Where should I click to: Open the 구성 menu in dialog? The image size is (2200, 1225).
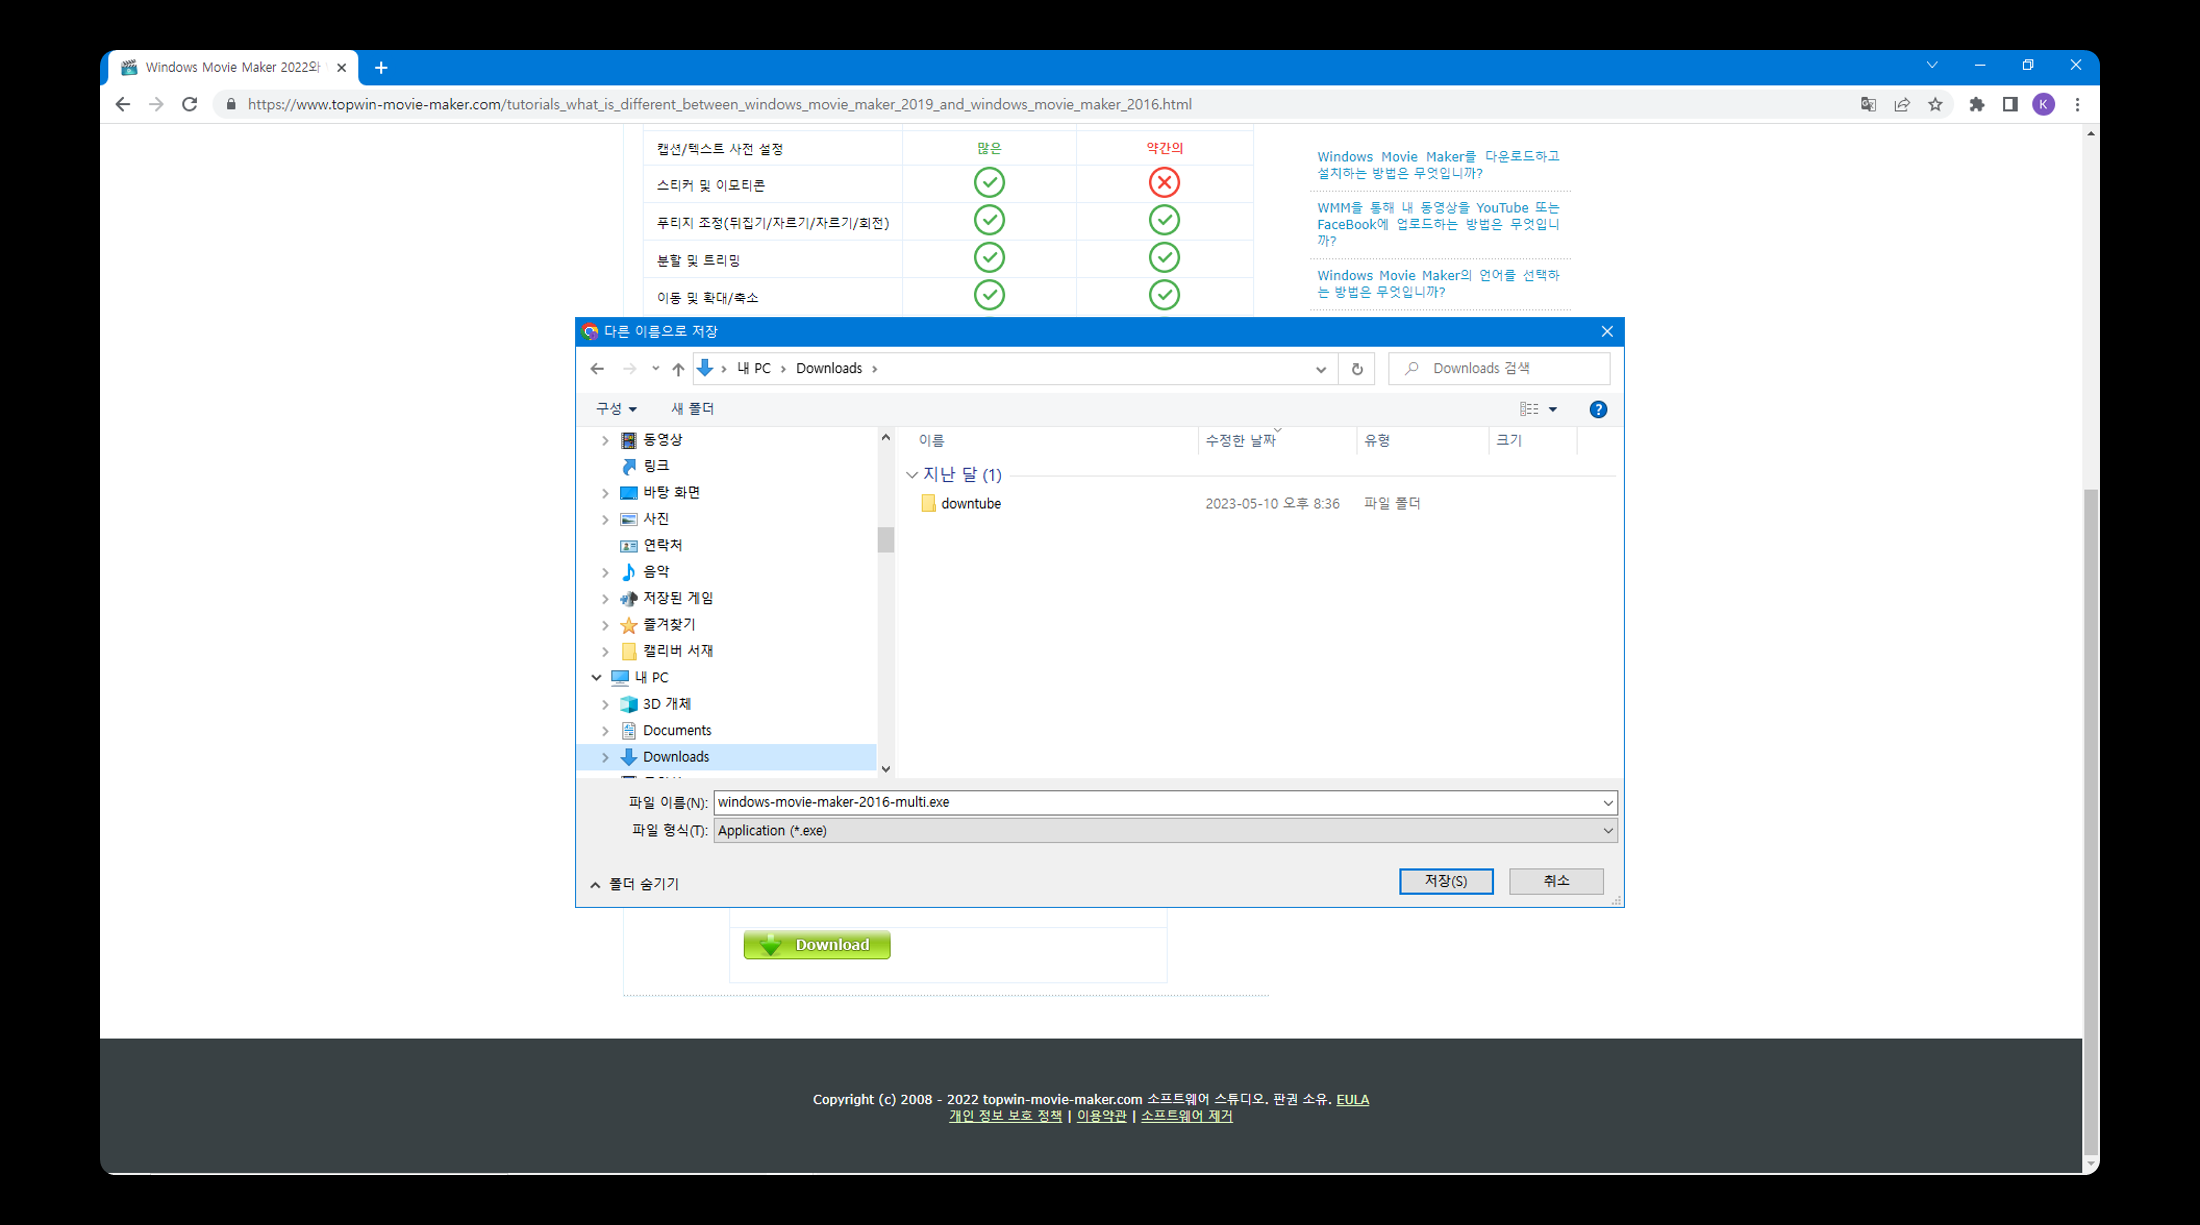tap(616, 409)
